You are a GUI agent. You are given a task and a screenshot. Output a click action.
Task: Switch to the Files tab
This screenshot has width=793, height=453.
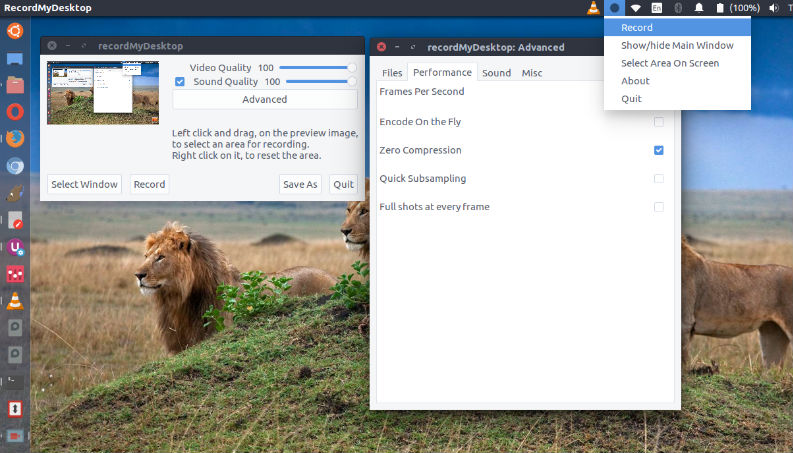[392, 73]
